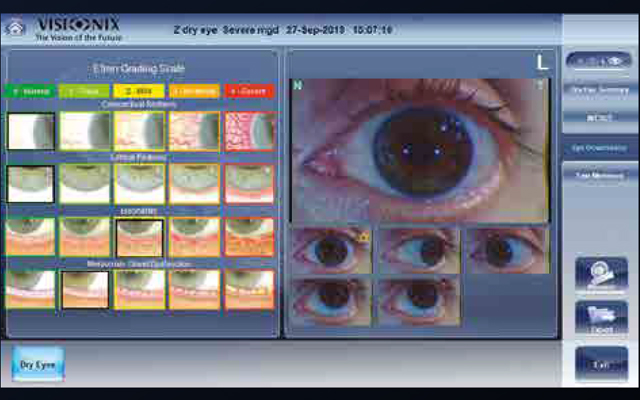
Task: Select first captured eye thumbnail with warning
Action: (331, 250)
